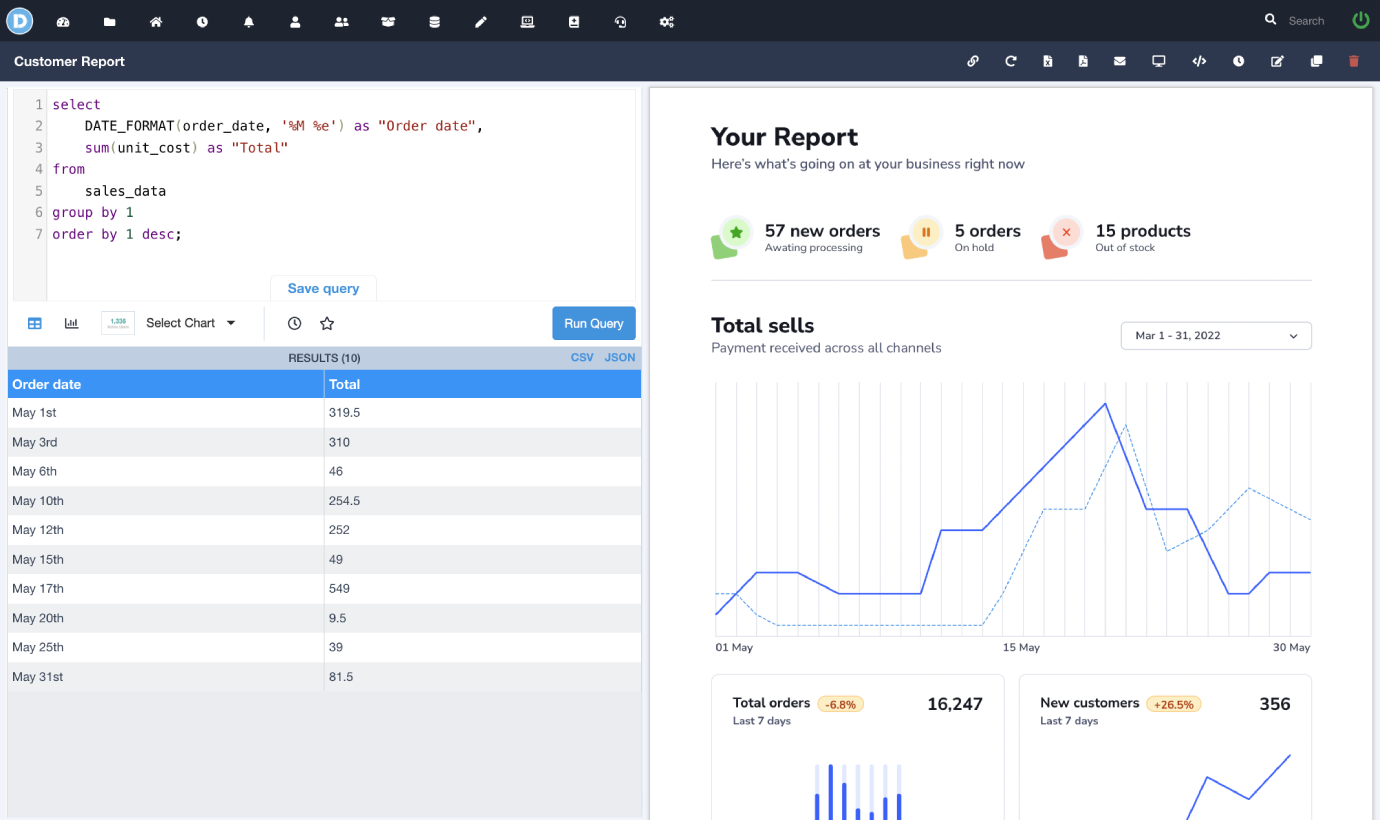The image size is (1380, 820).
Task: Download results as CSV
Action: 582,357
